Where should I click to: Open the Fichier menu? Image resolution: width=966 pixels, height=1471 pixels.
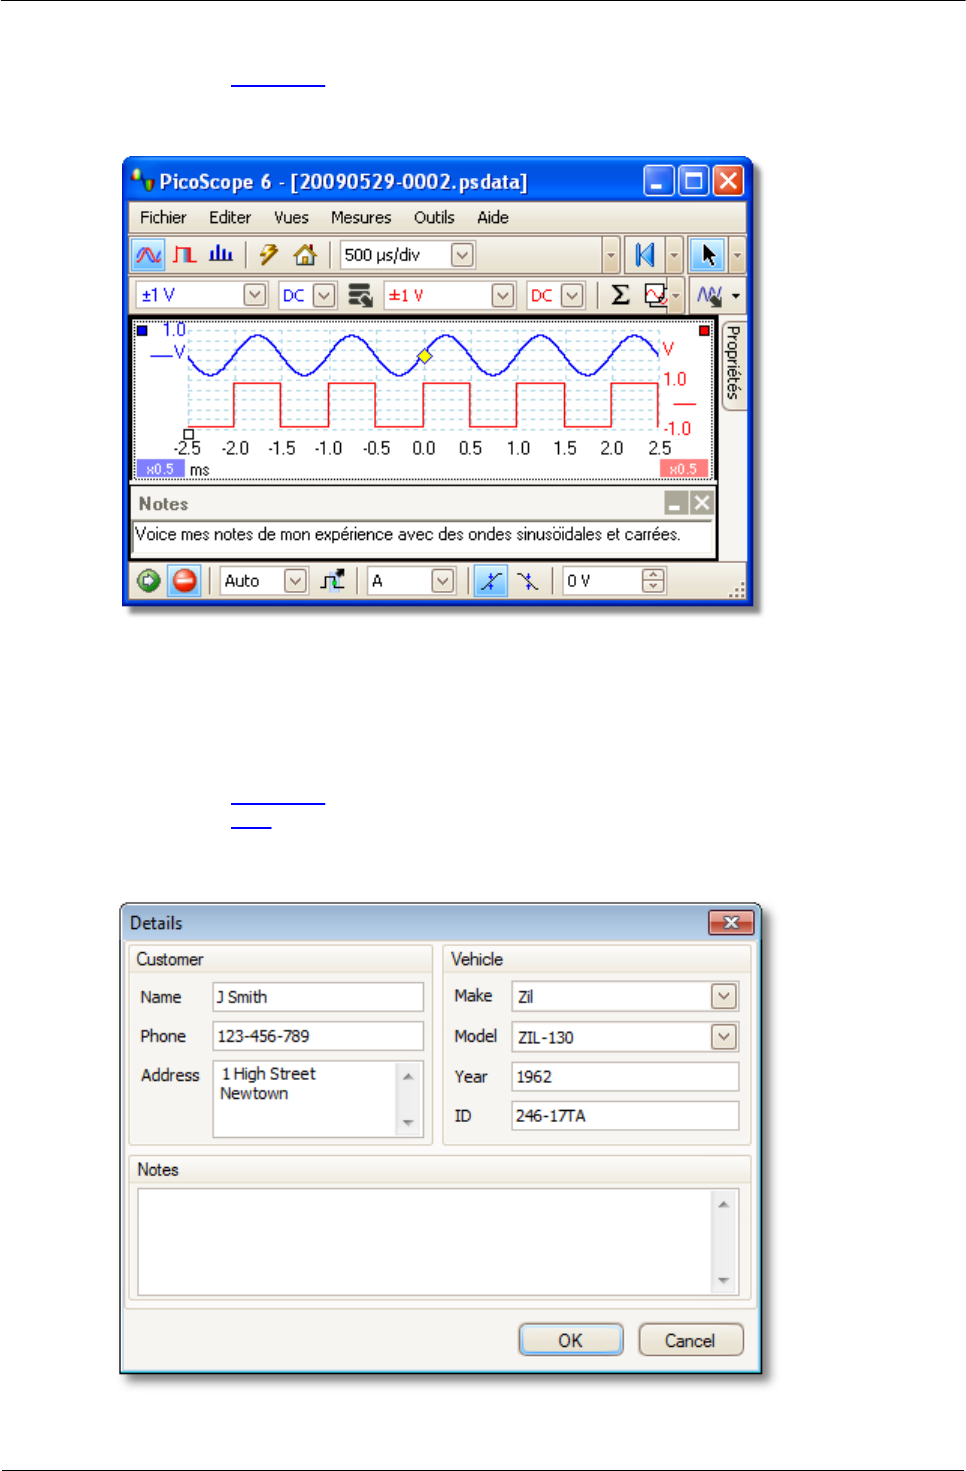click(x=163, y=217)
